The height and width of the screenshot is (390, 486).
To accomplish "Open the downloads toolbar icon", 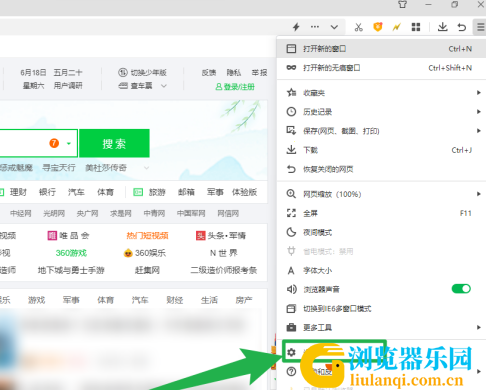I will point(443,27).
